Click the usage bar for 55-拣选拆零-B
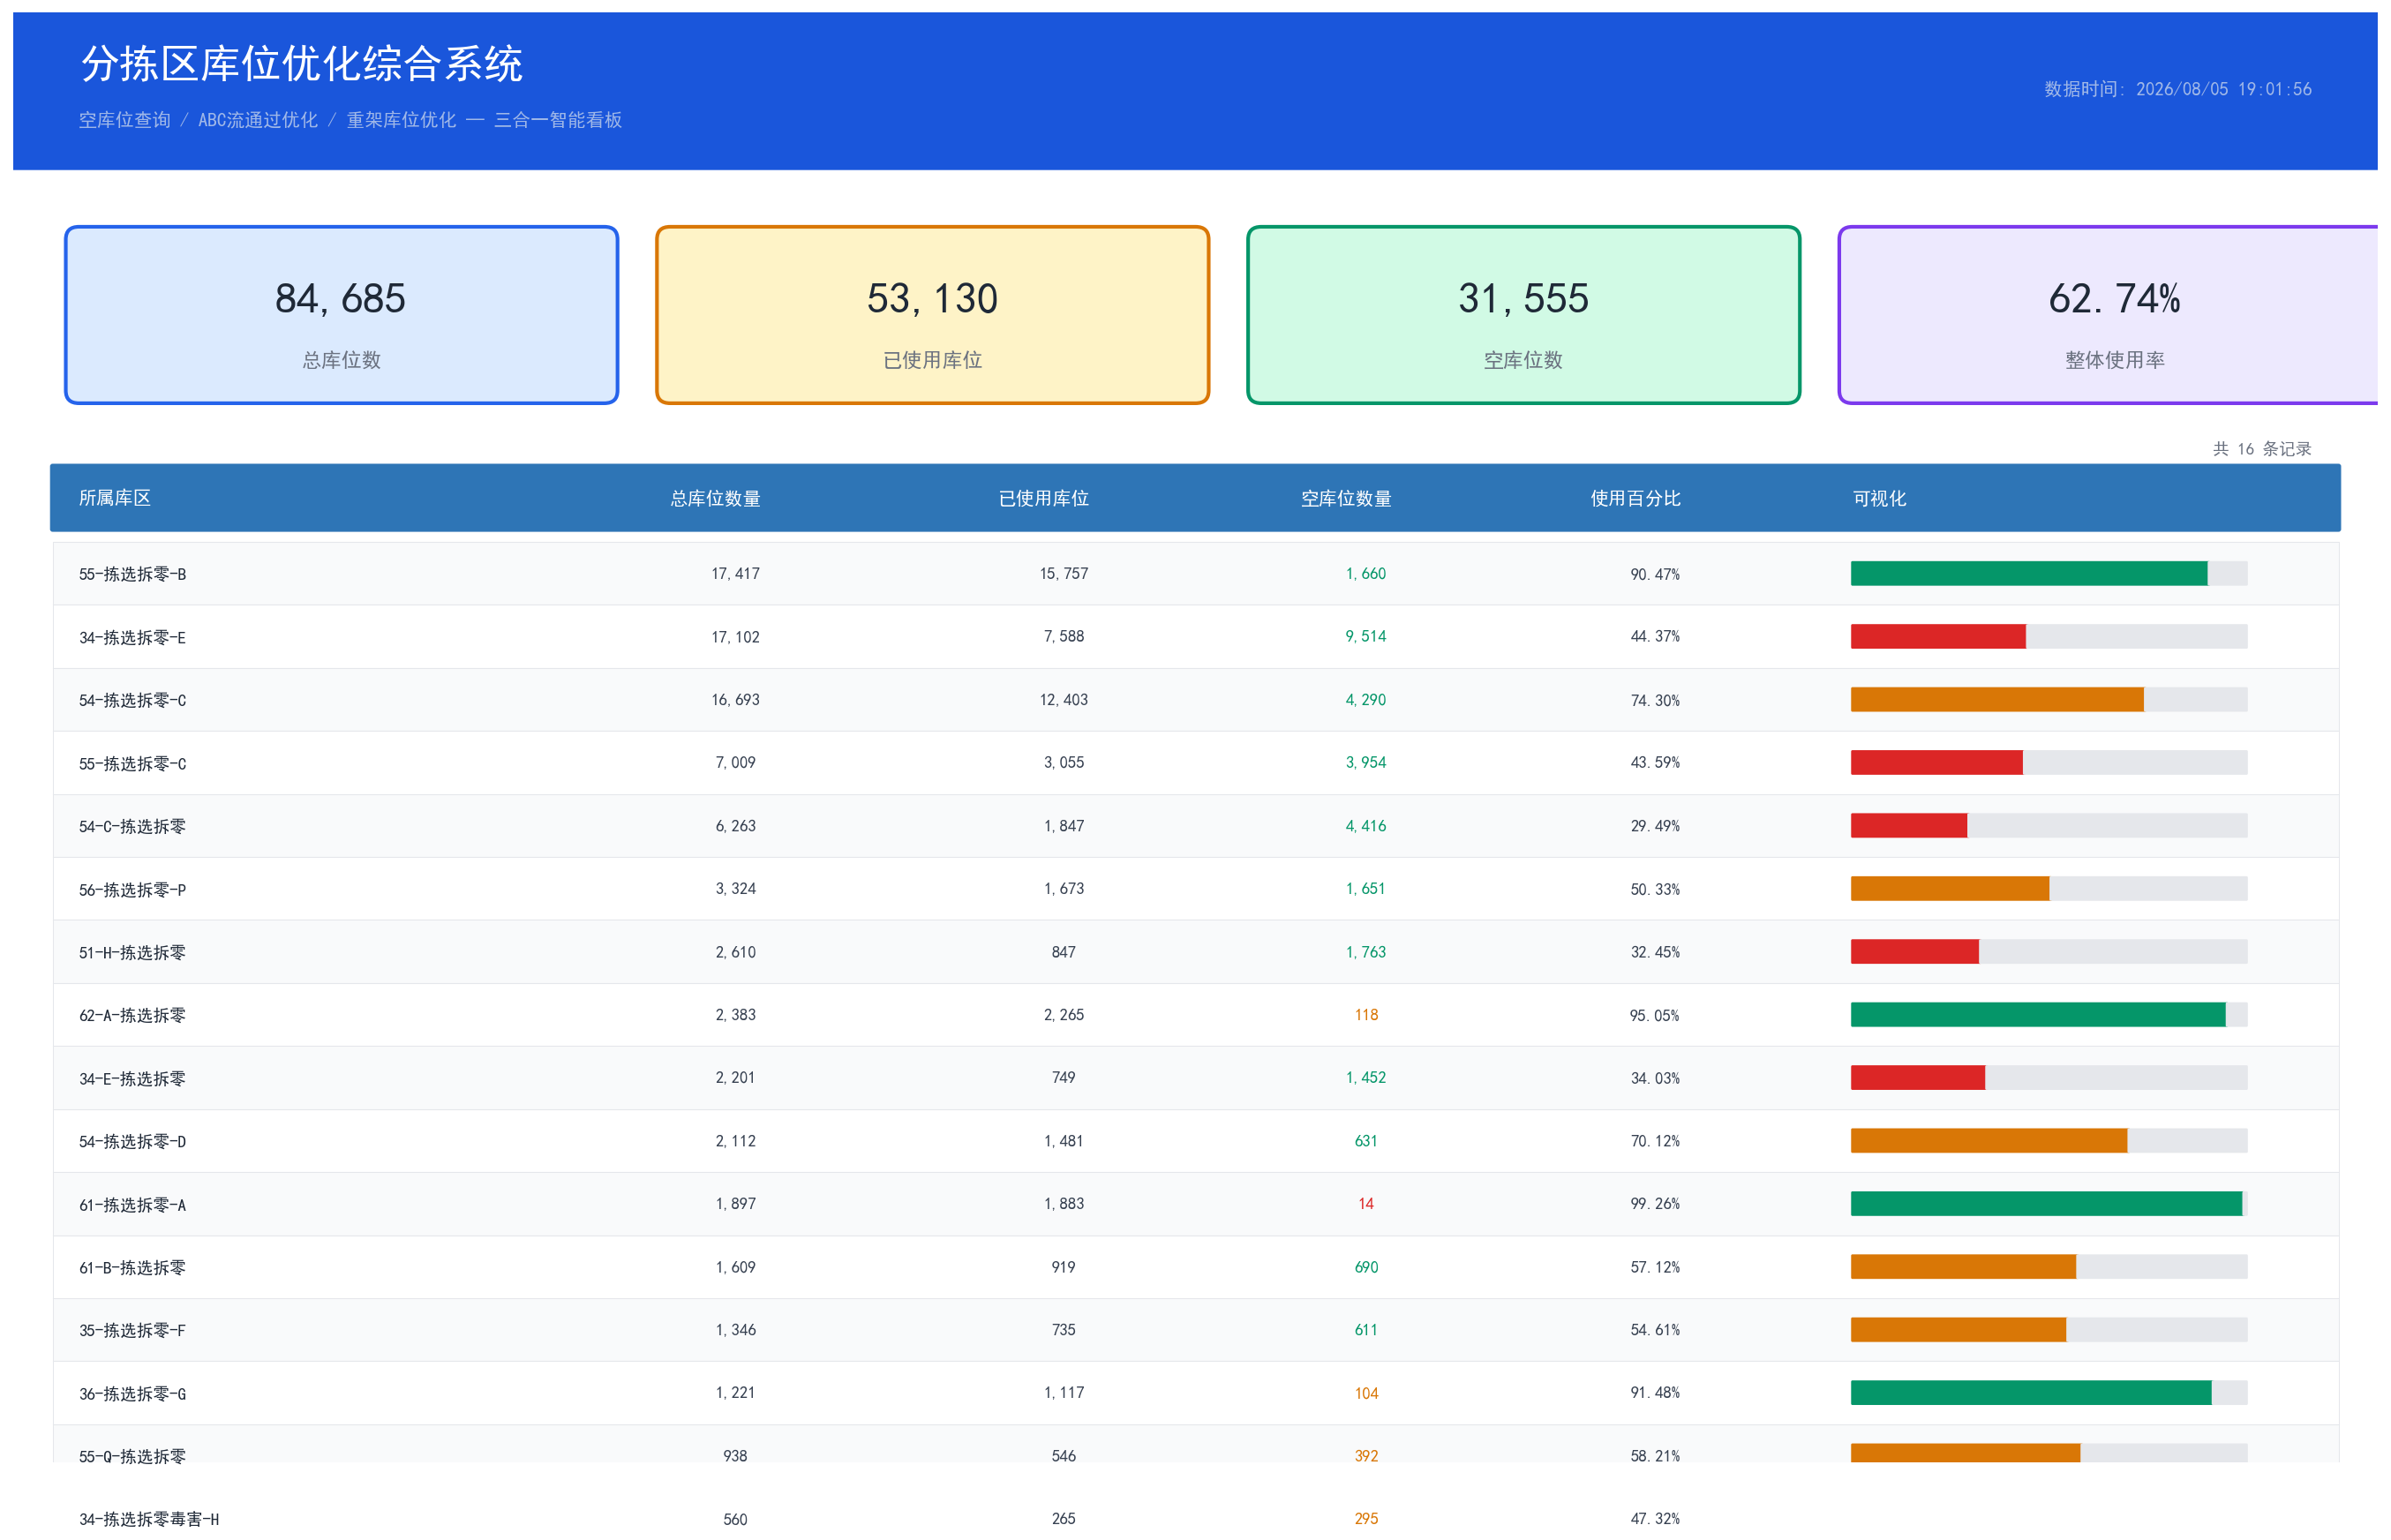Image resolution: width=2391 pixels, height=1540 pixels. pyautogui.click(x=2048, y=573)
